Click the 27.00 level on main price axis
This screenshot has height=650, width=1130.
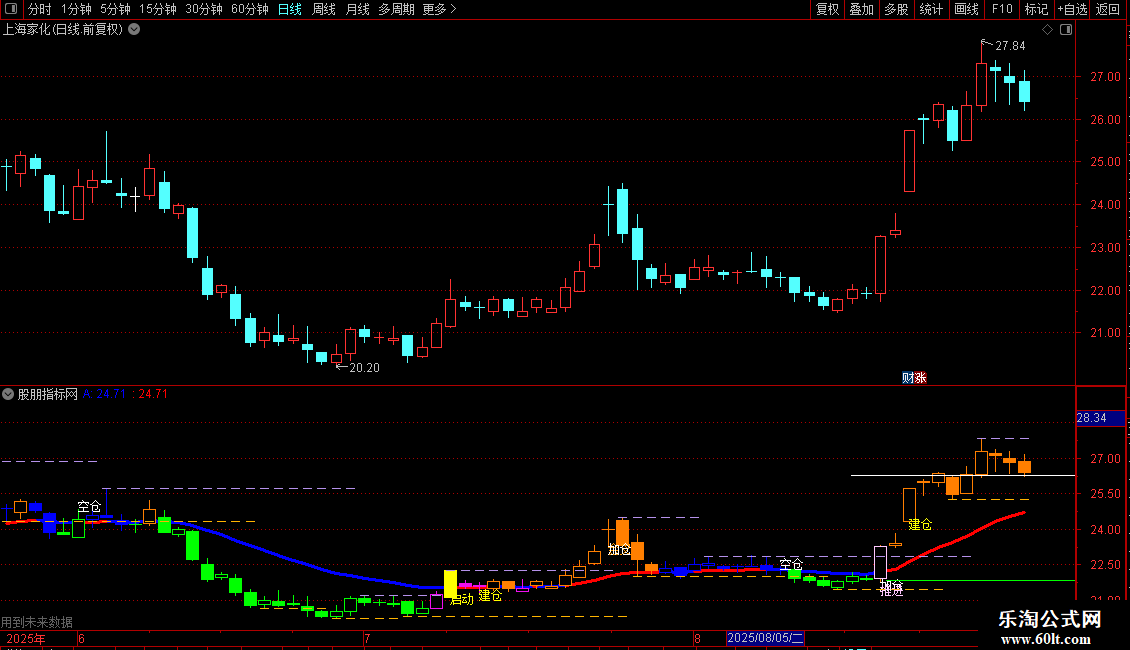(x=1105, y=76)
